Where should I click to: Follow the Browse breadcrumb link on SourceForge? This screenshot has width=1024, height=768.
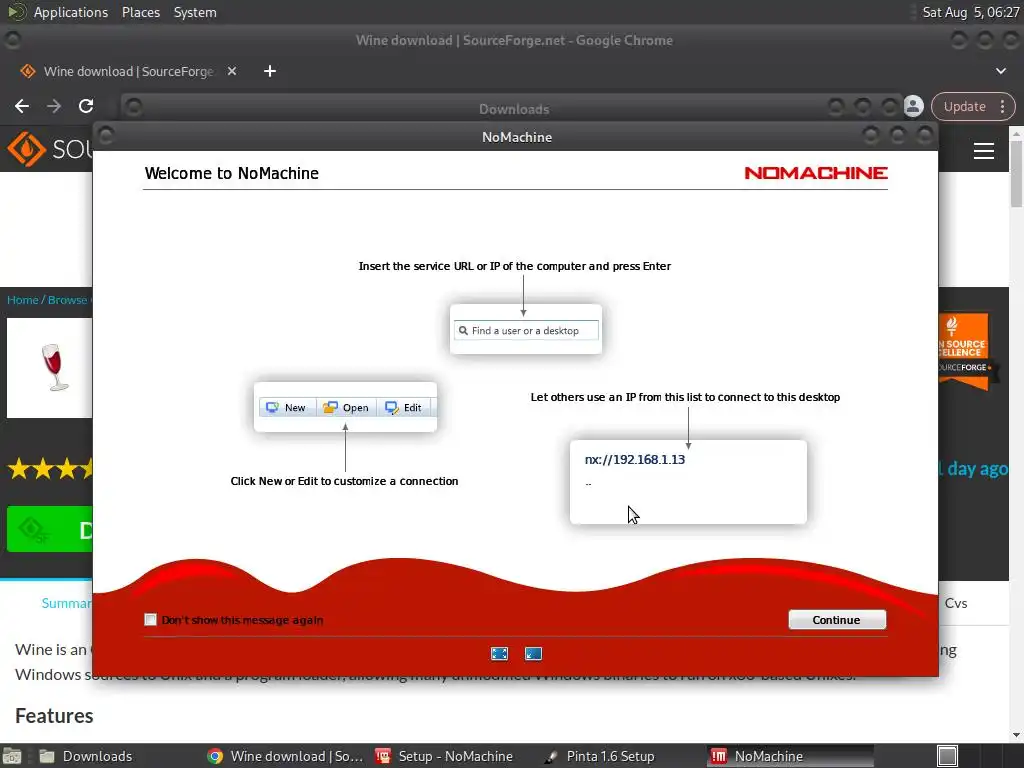[x=67, y=300]
